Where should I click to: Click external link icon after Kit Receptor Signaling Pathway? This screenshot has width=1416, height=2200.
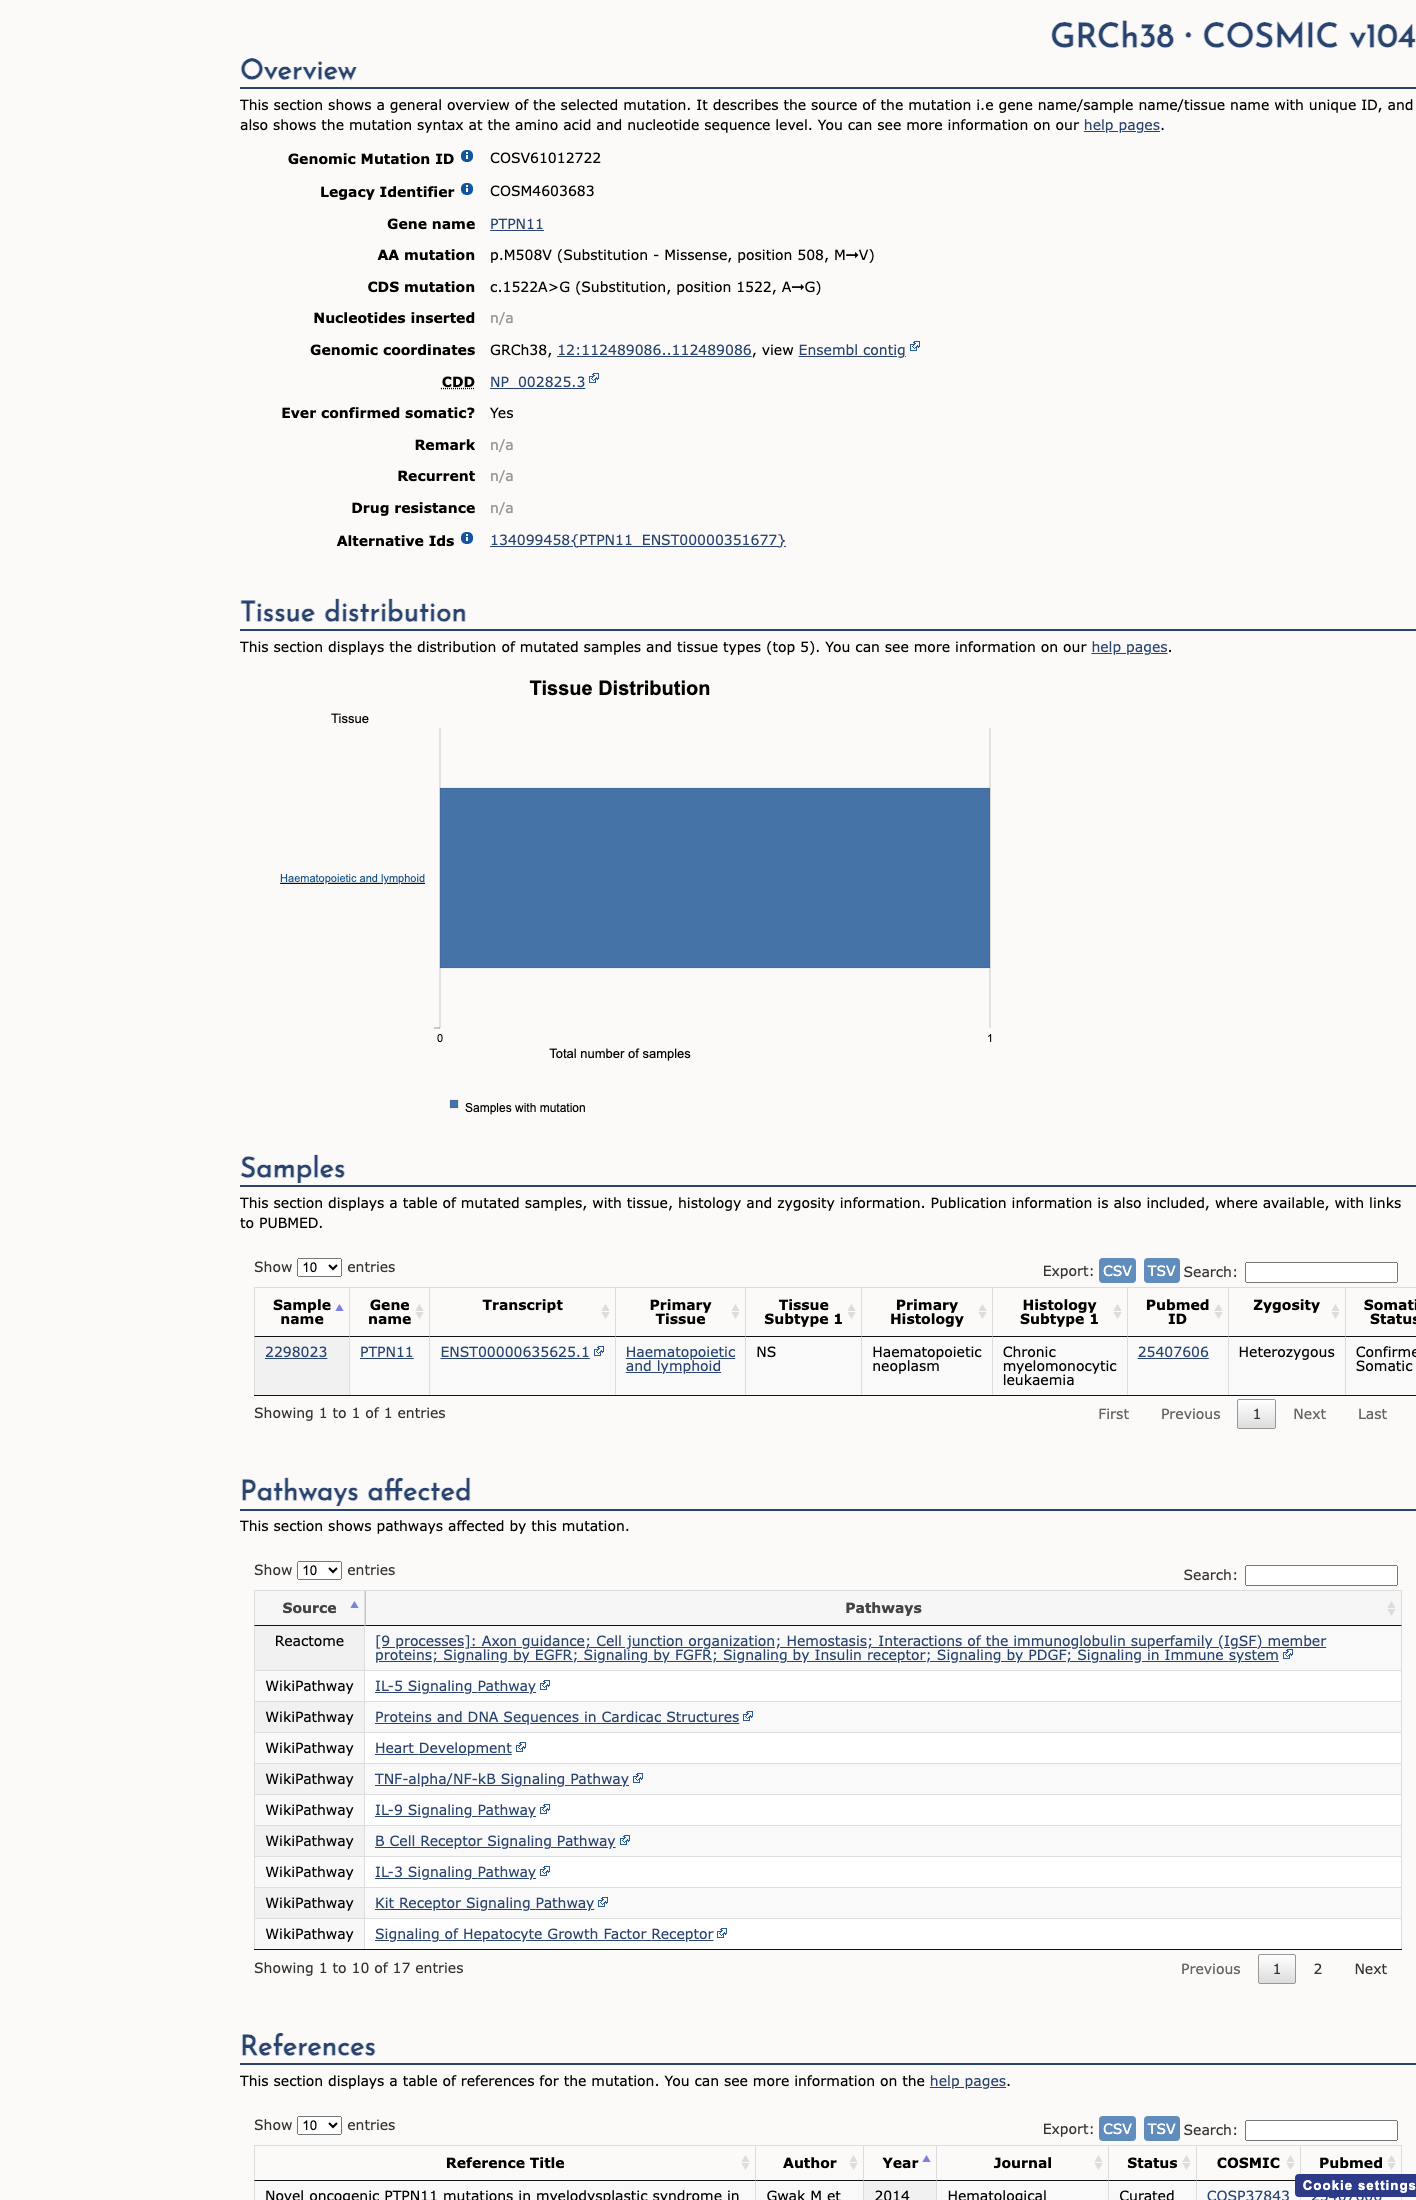pyautogui.click(x=603, y=1902)
